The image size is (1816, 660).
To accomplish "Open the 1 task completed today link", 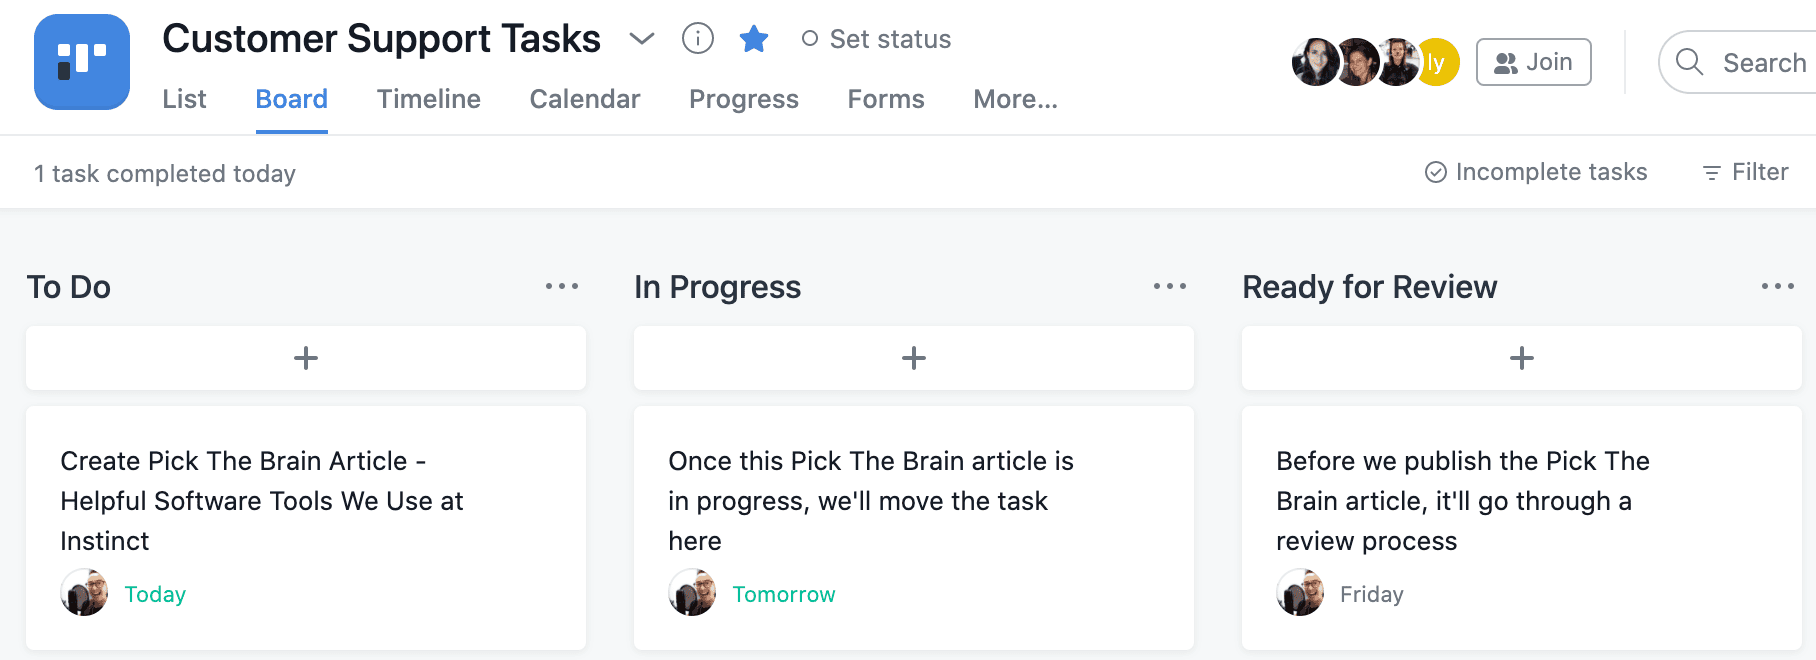I will [x=164, y=172].
